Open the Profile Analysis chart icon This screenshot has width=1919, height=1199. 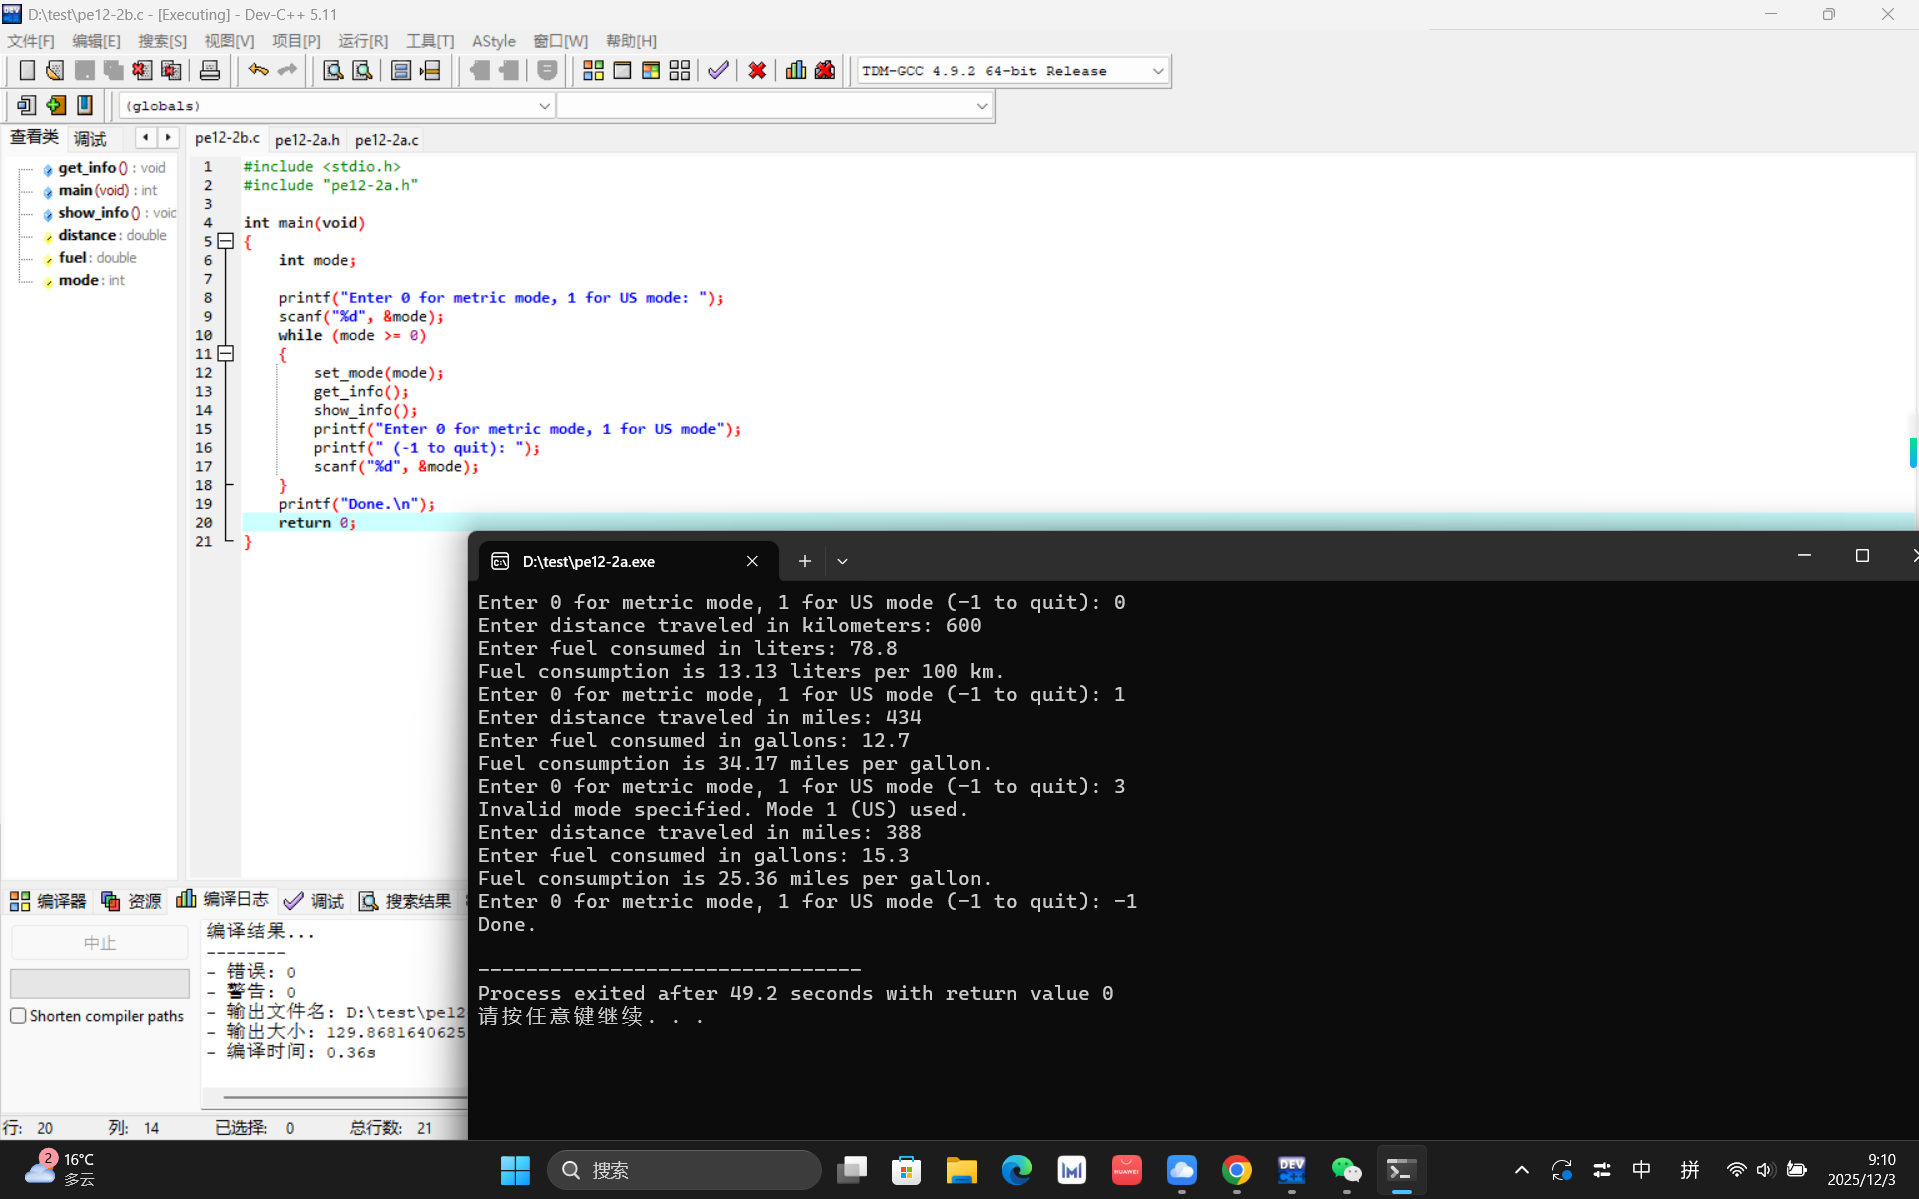point(796,70)
